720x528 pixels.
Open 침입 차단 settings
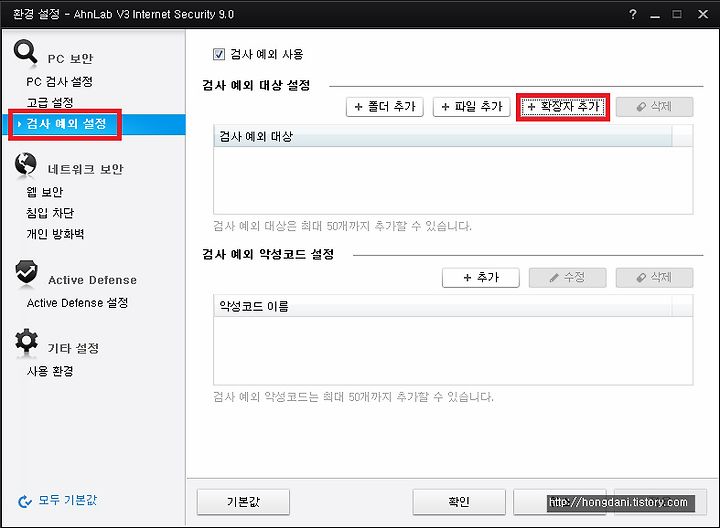pos(50,213)
